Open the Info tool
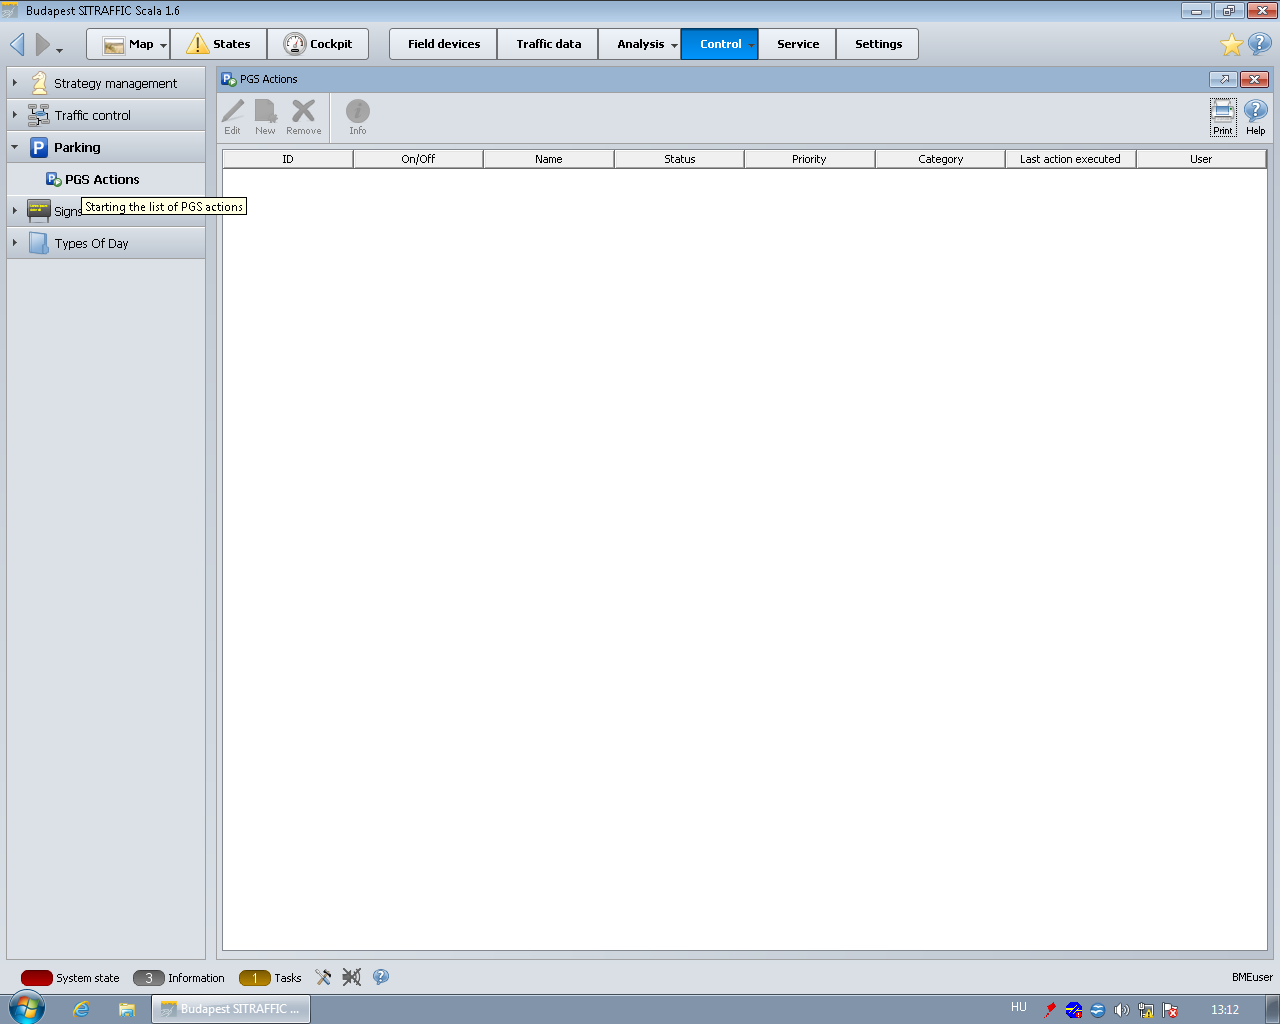The height and width of the screenshot is (1024, 1280). click(x=358, y=116)
